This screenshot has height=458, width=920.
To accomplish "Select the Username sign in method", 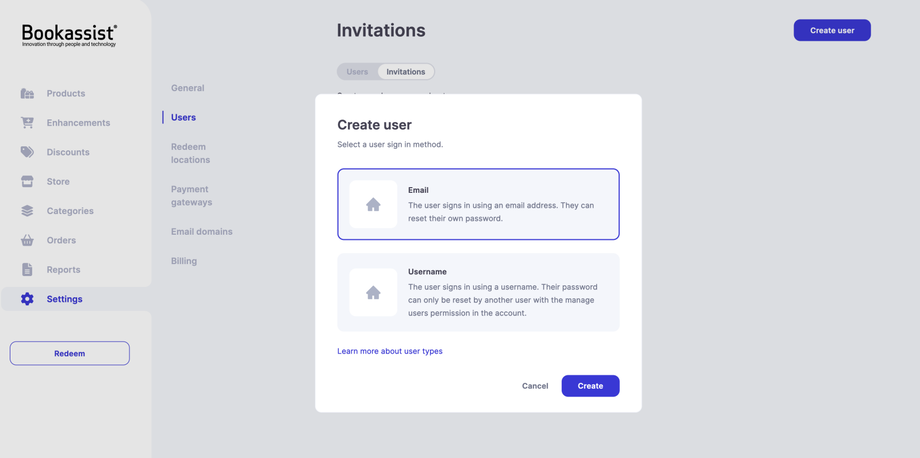I will coord(478,292).
